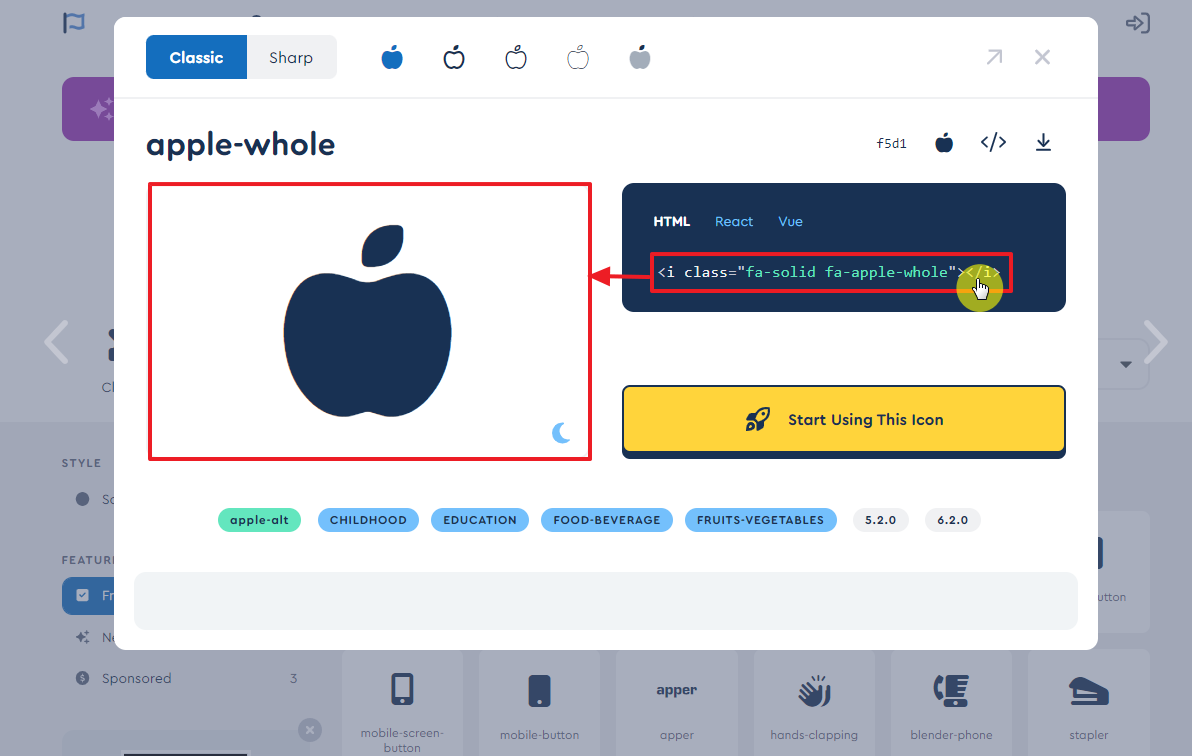Open the FRUITS-VEGETABLES category tag

coord(760,520)
